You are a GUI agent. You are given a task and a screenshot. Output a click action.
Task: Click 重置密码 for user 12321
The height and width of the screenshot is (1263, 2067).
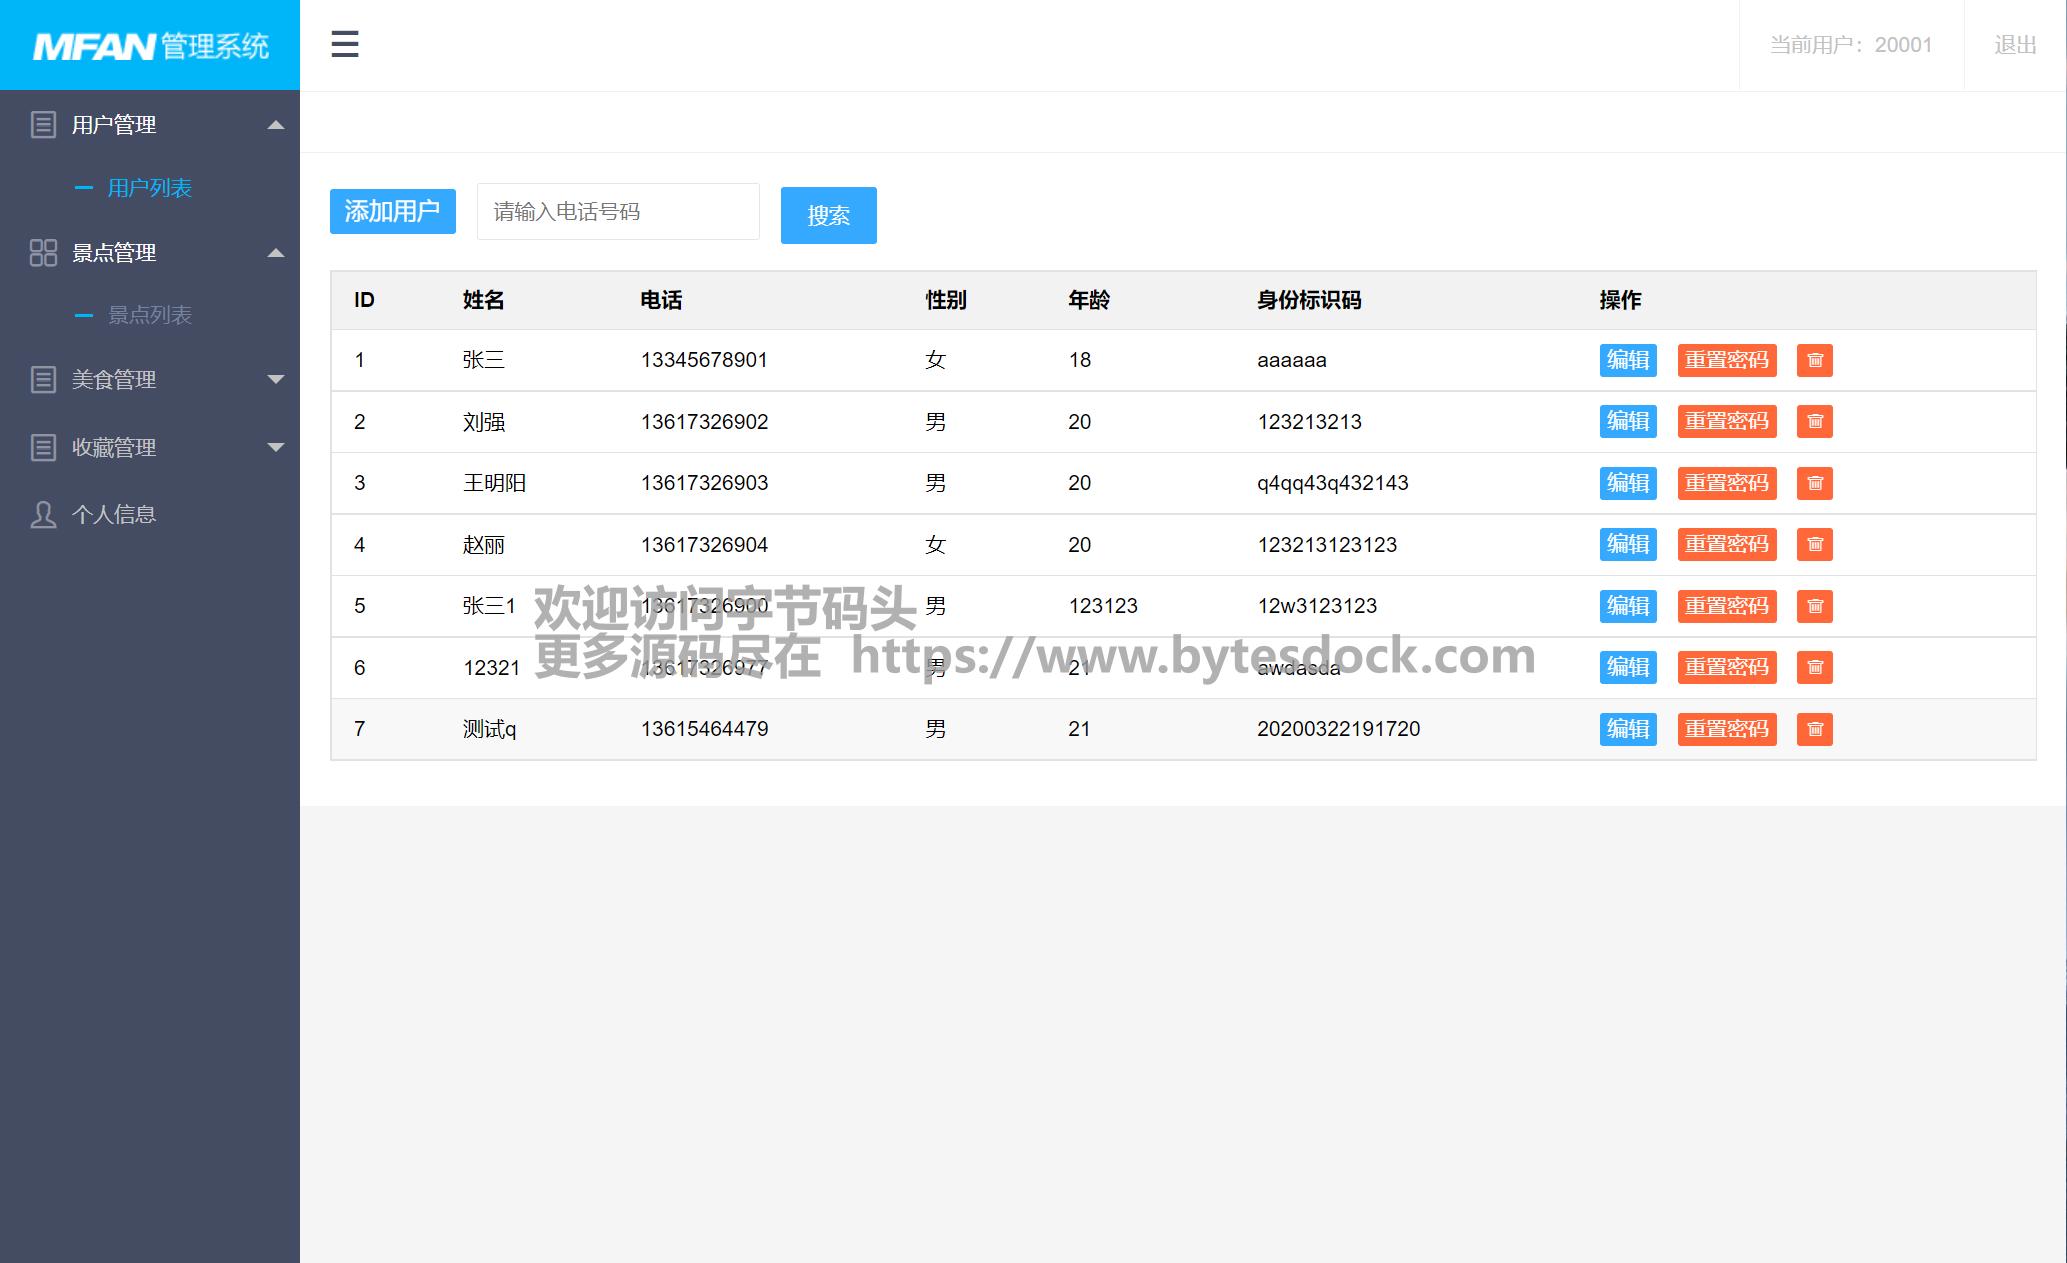click(1726, 667)
